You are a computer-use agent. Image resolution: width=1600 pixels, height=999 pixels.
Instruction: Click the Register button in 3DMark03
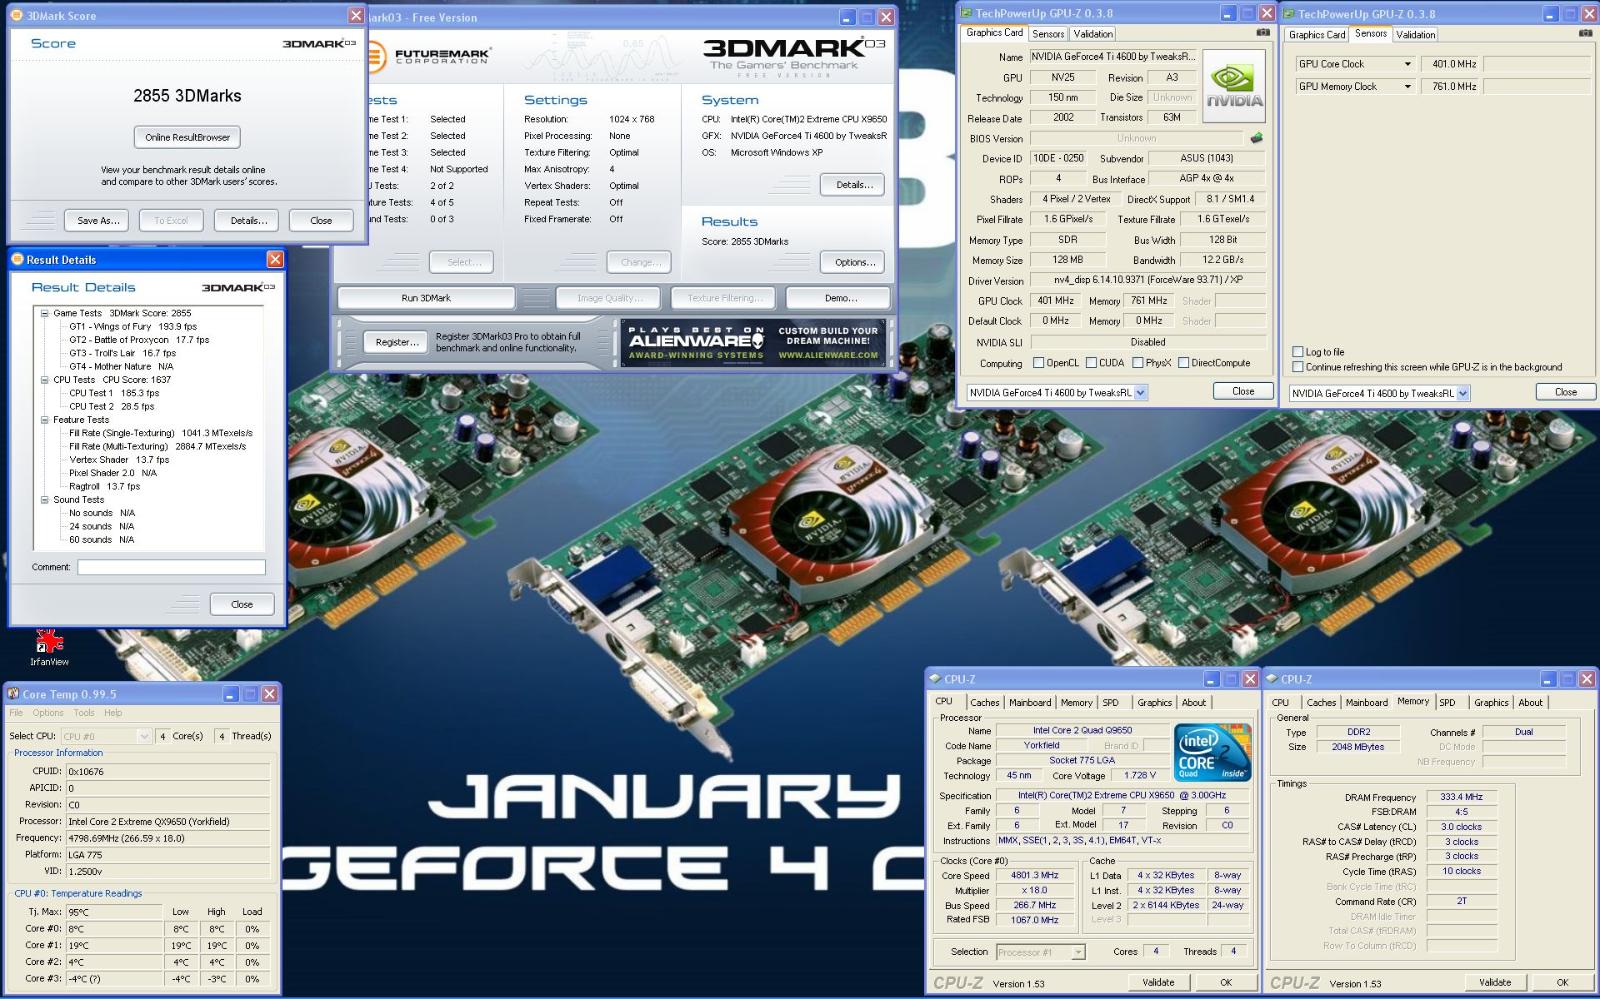click(397, 342)
